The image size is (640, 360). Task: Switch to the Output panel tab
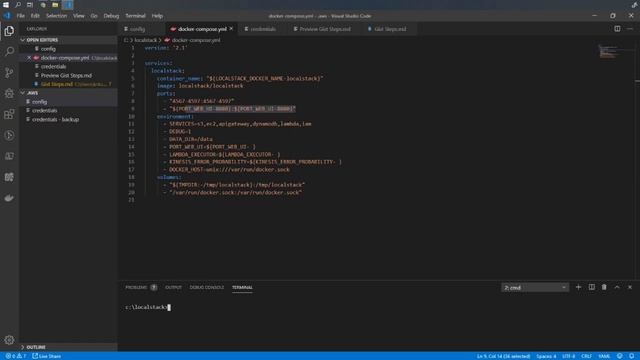173,287
